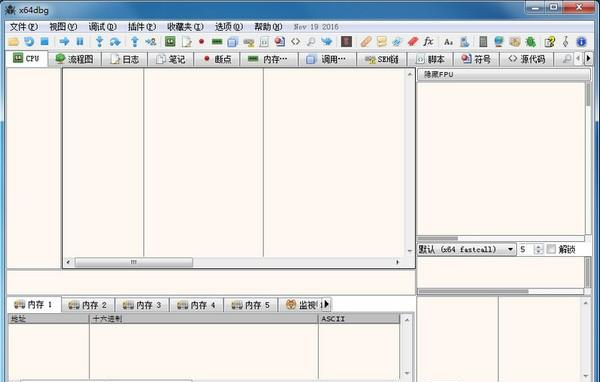Click the blue info about icon
The image size is (600, 382).
click(581, 41)
